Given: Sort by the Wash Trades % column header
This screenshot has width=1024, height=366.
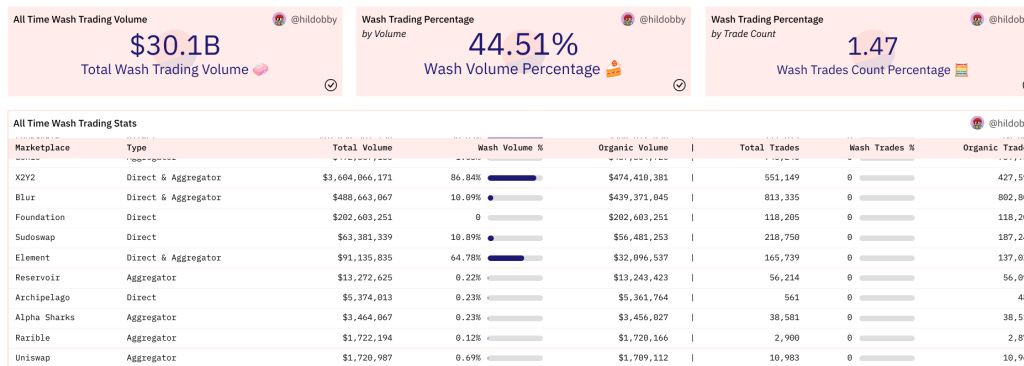Looking at the screenshot, I should point(882,148).
